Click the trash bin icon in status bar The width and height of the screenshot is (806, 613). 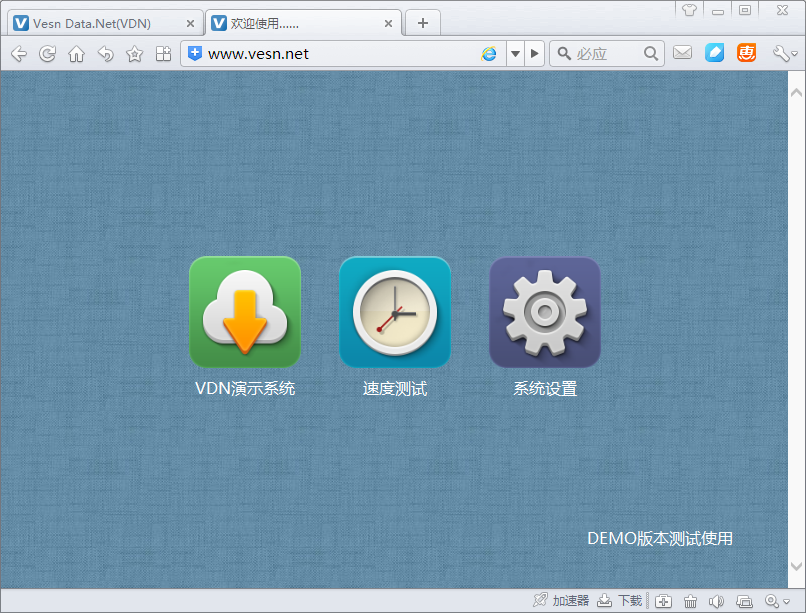pyautogui.click(x=690, y=601)
